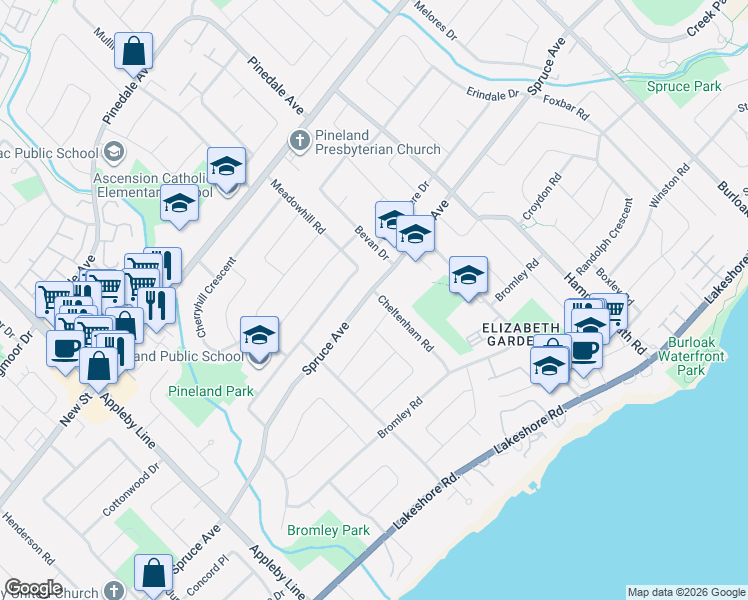Select the Erindale Dr street label
The height and width of the screenshot is (600, 748).
(493, 93)
